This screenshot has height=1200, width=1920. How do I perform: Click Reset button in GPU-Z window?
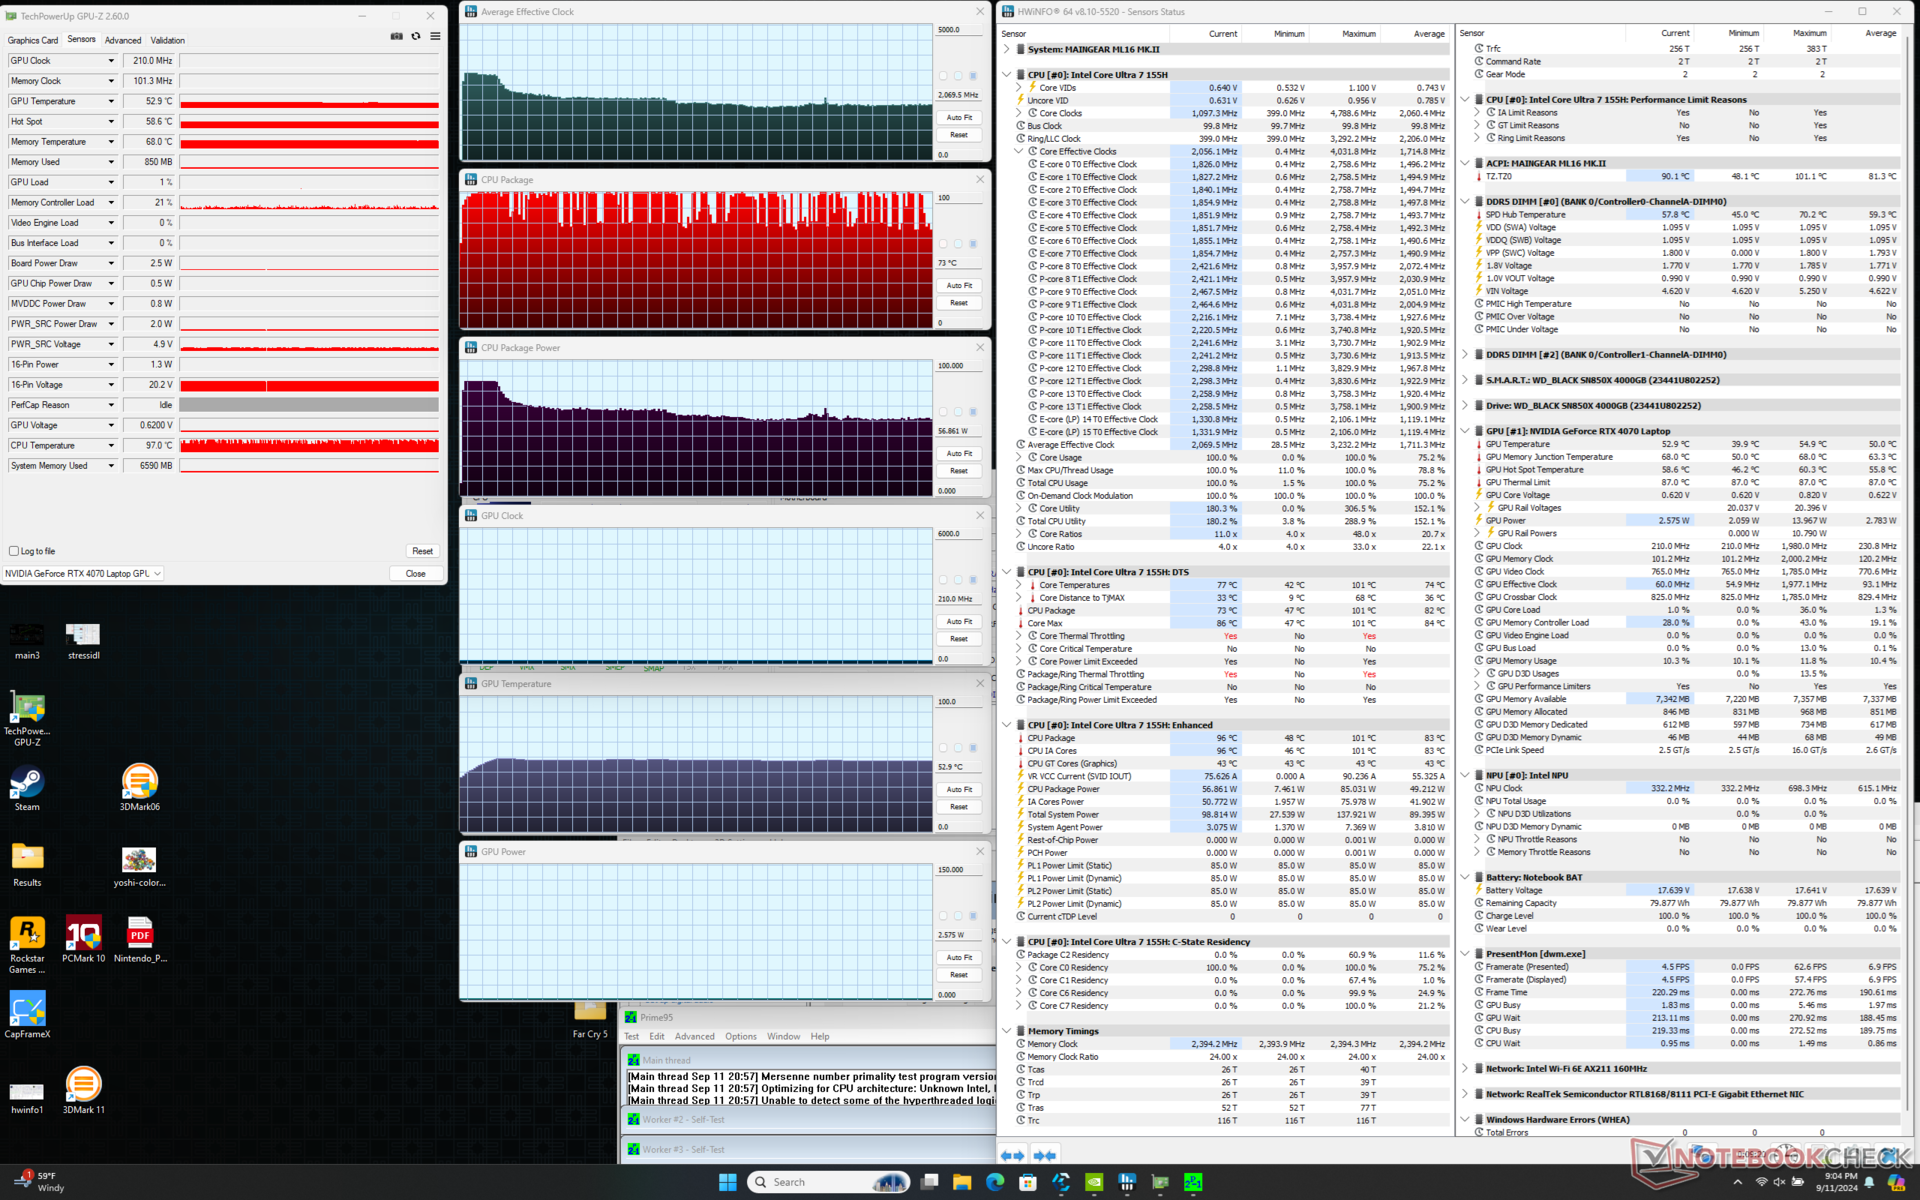(422, 551)
